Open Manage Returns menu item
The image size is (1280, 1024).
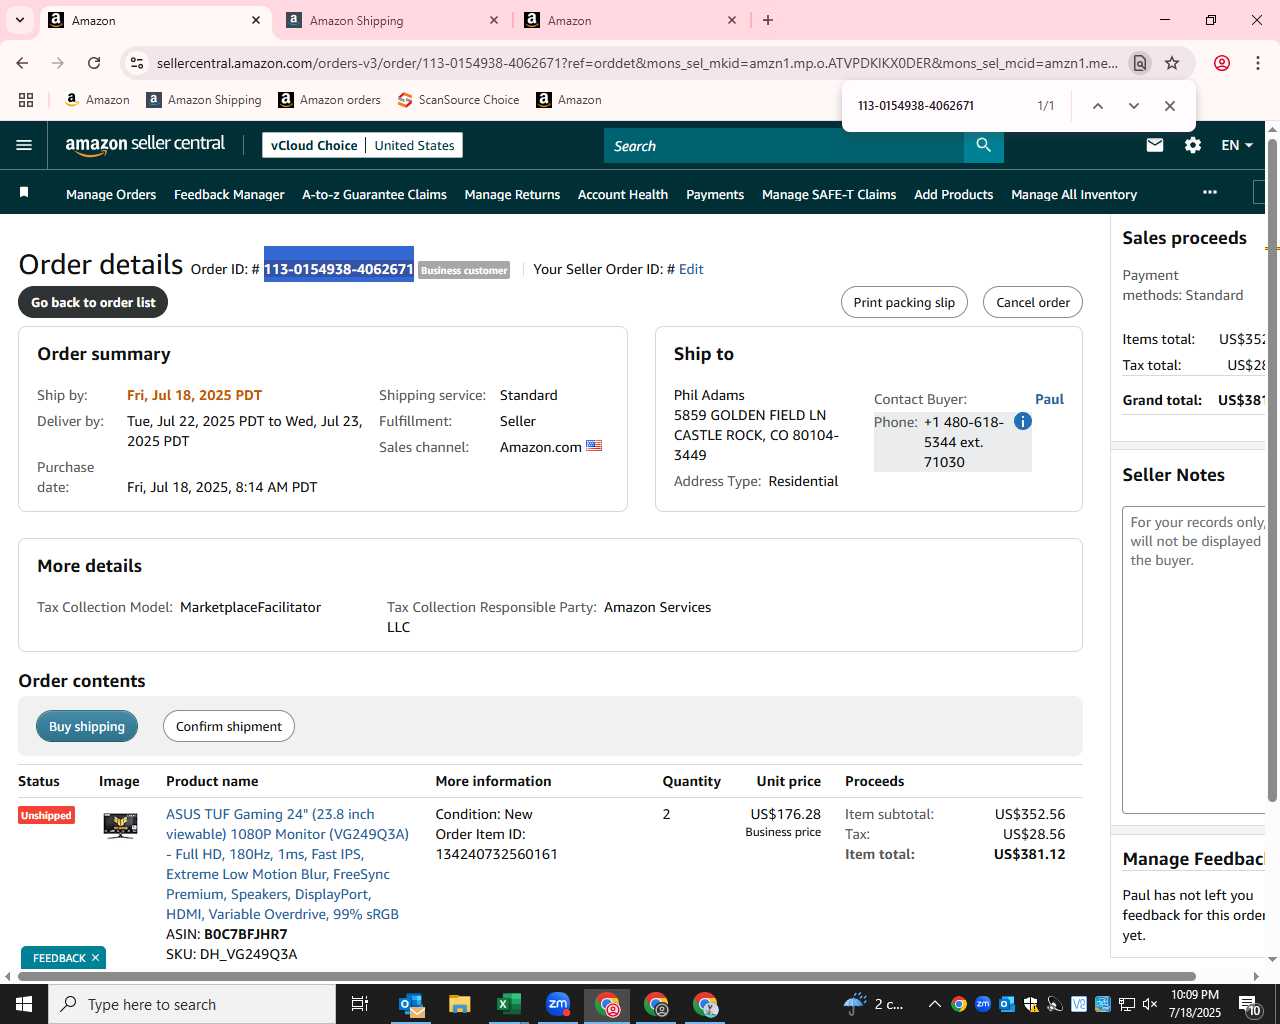(x=512, y=194)
